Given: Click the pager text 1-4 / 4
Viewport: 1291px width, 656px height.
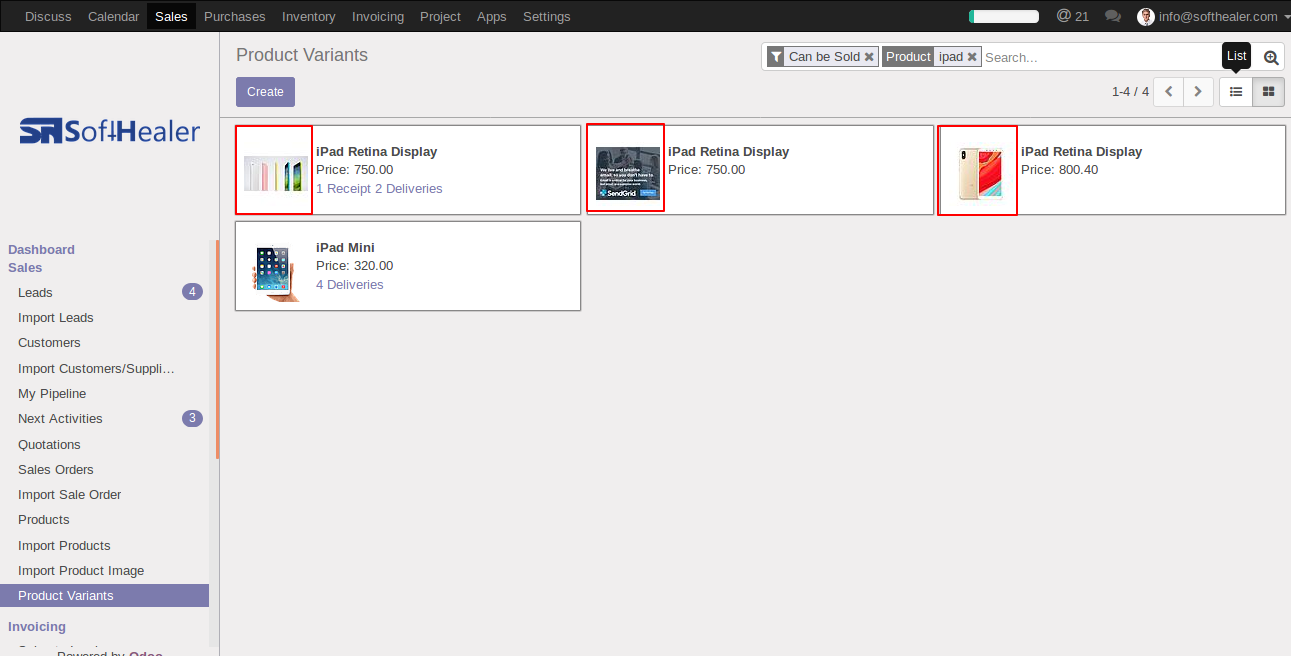Looking at the screenshot, I should pos(1130,92).
